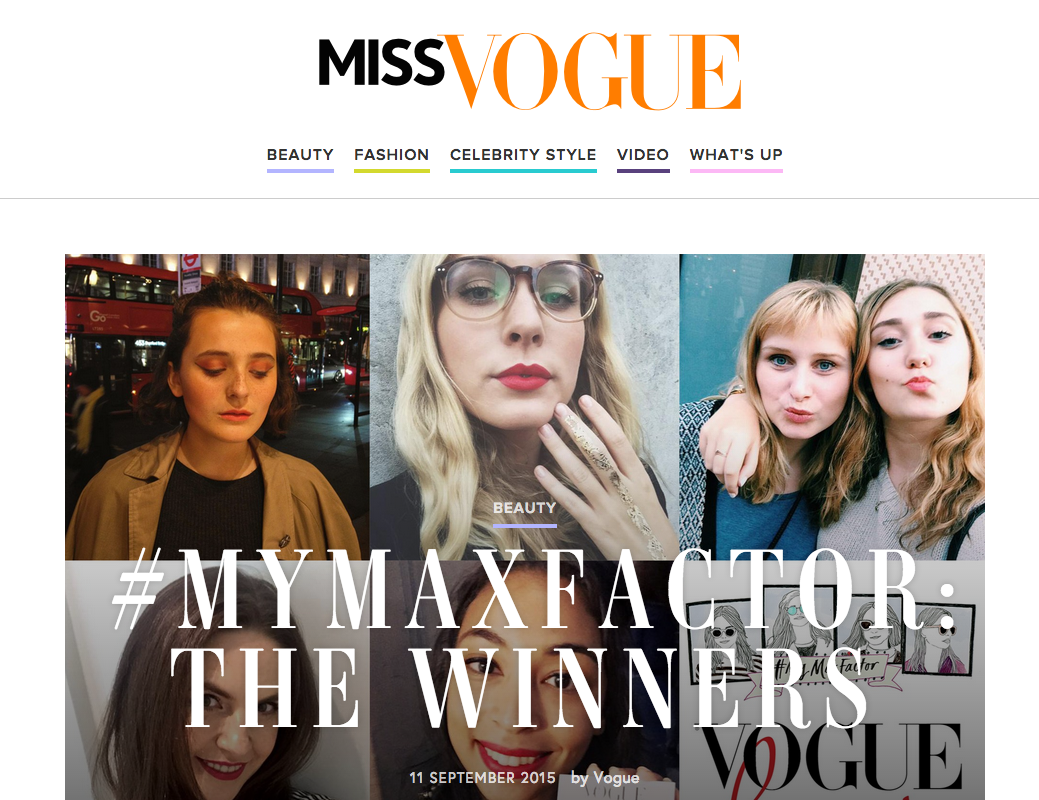Click the Miss Vogue logo
This screenshot has height=800, width=1039.
[x=529, y=70]
